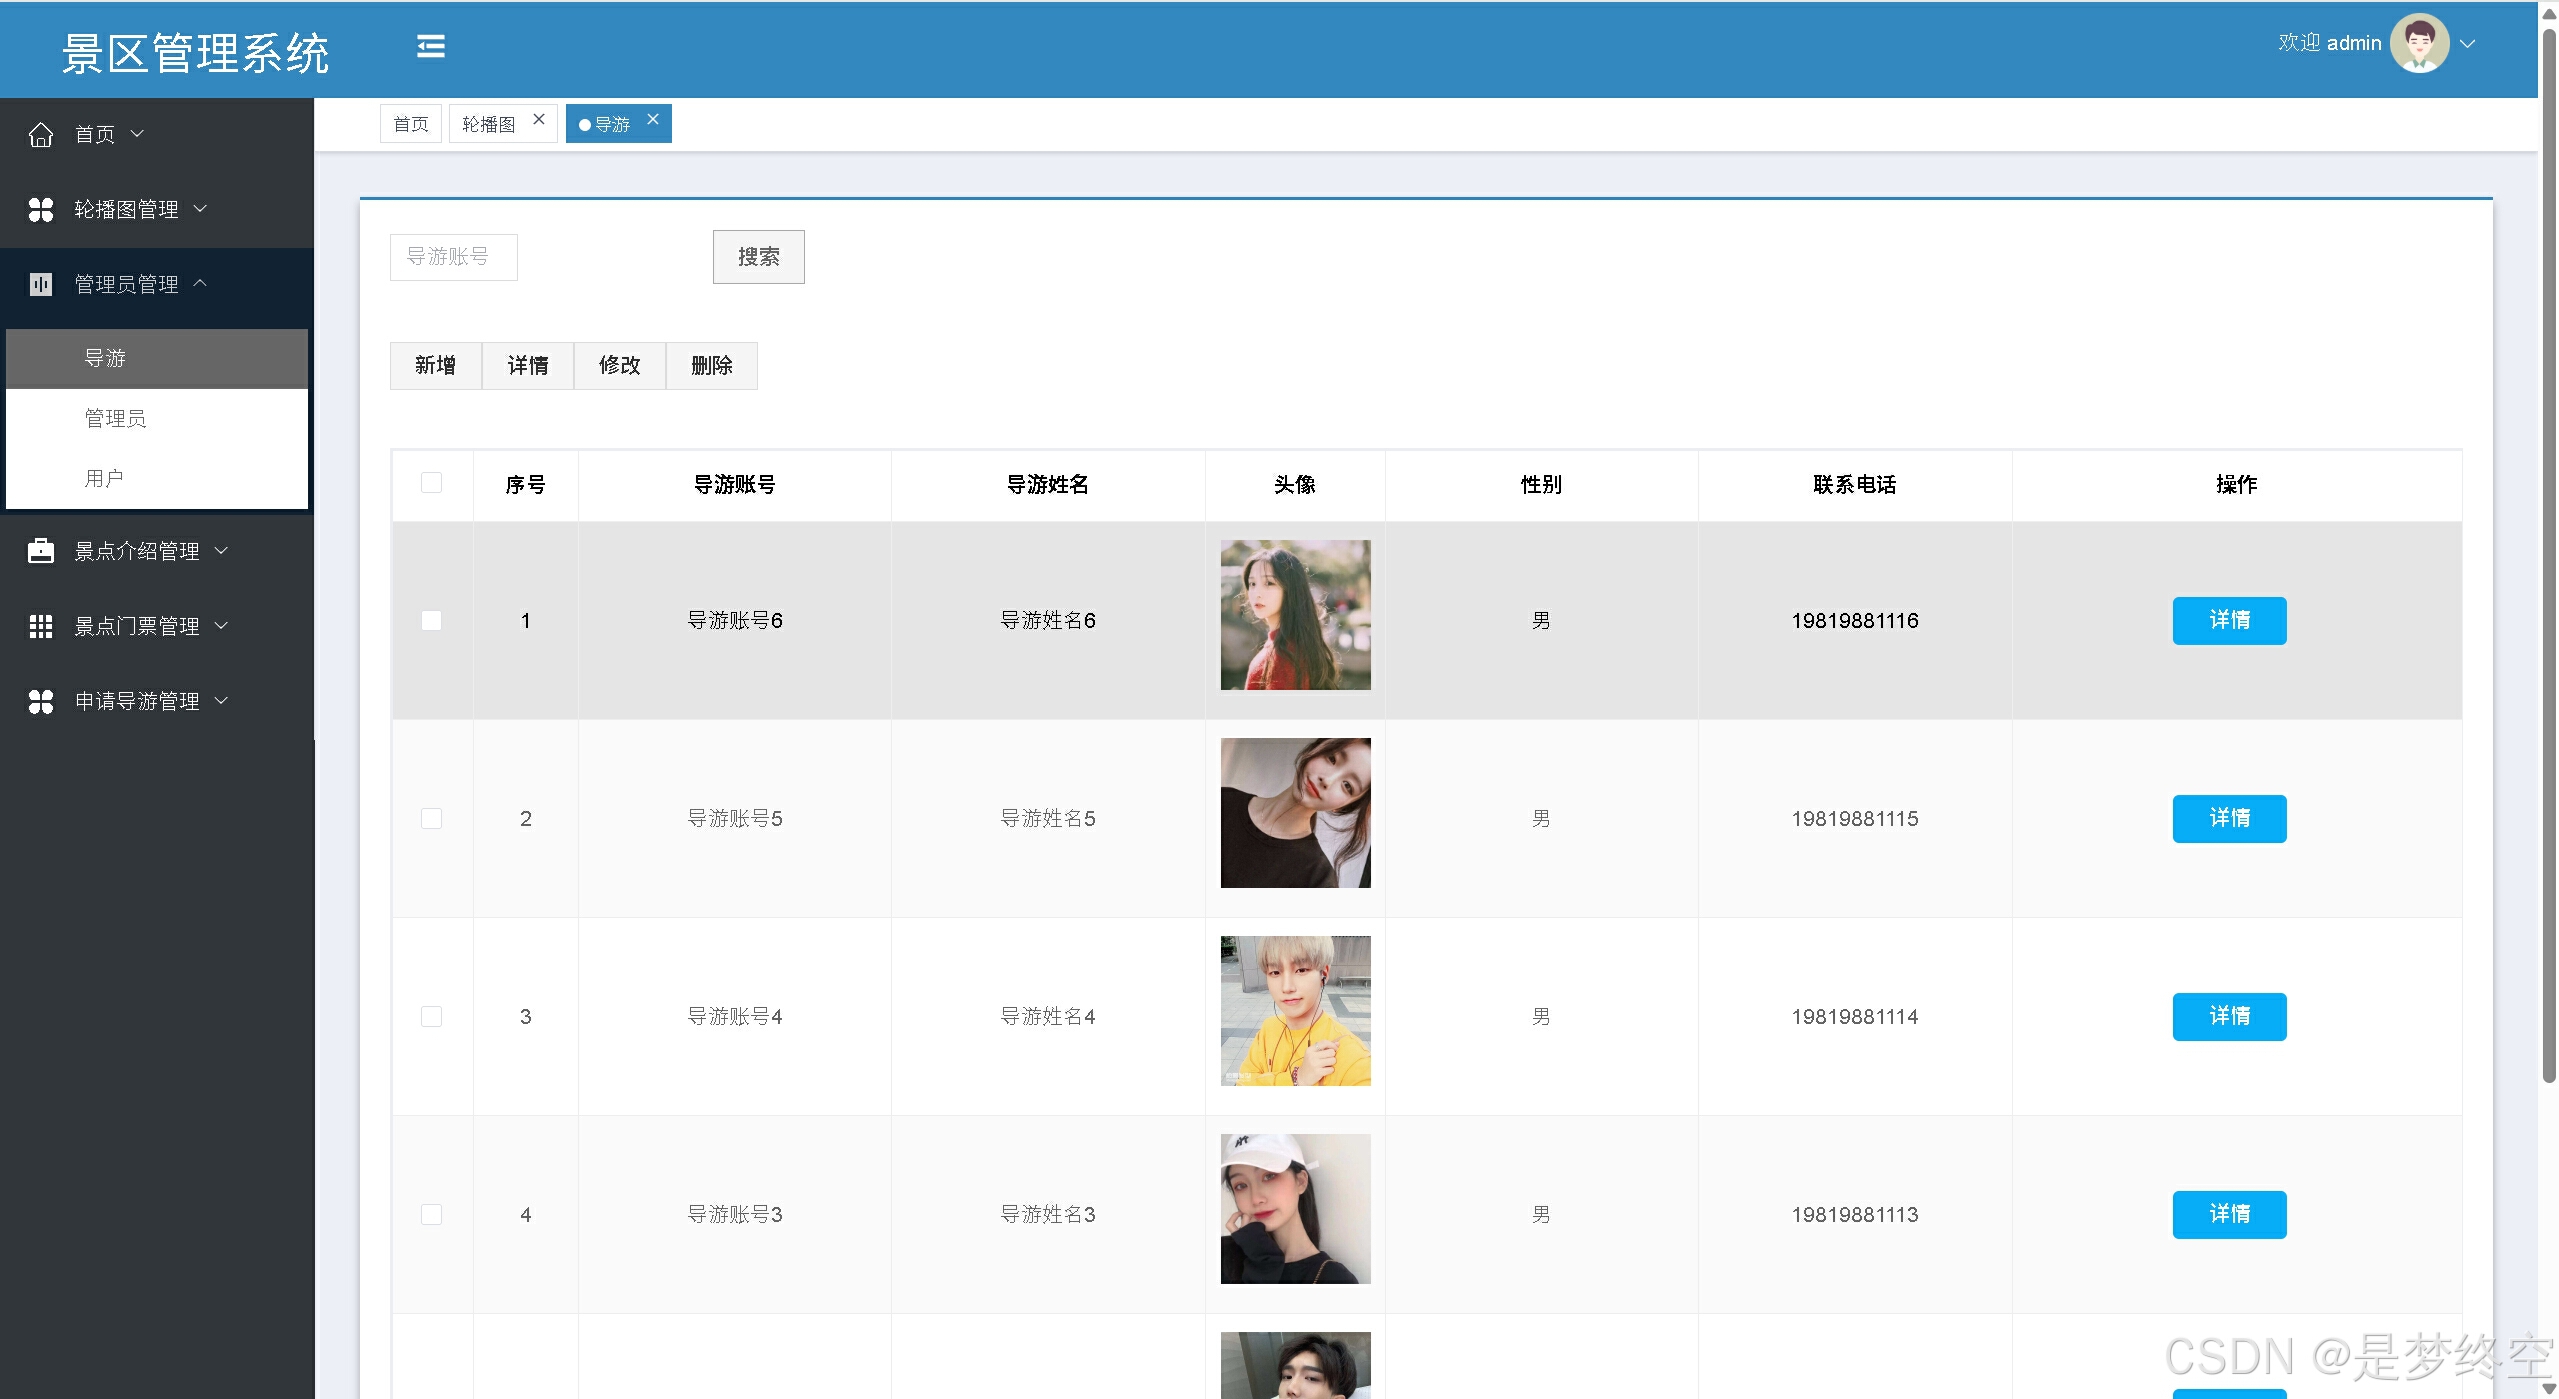
Task: Click the clover icon for 申请导游管理
Action: 41,701
